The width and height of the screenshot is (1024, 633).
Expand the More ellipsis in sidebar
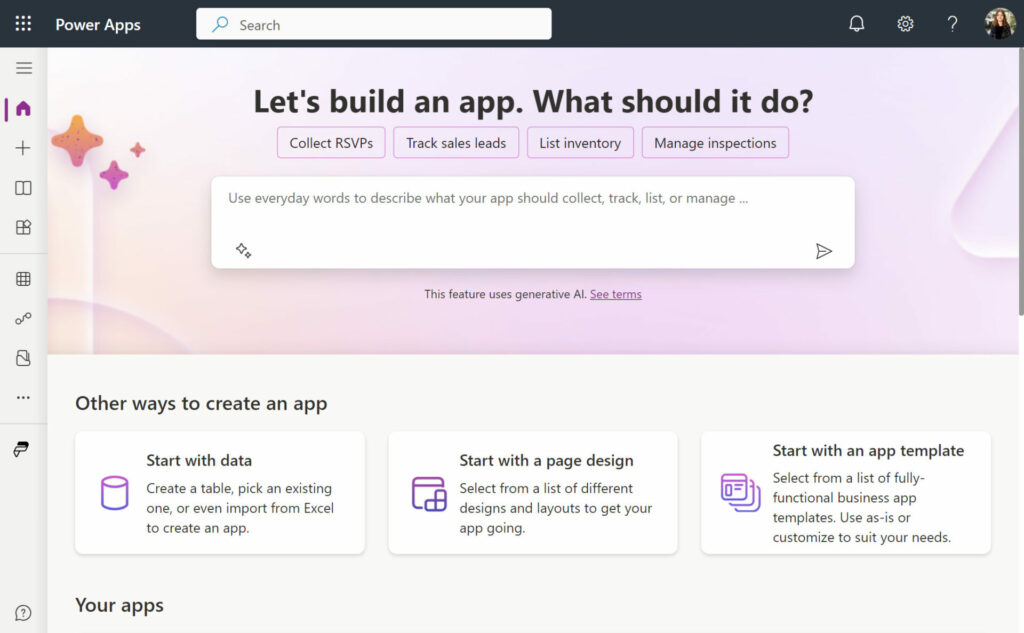(24, 397)
